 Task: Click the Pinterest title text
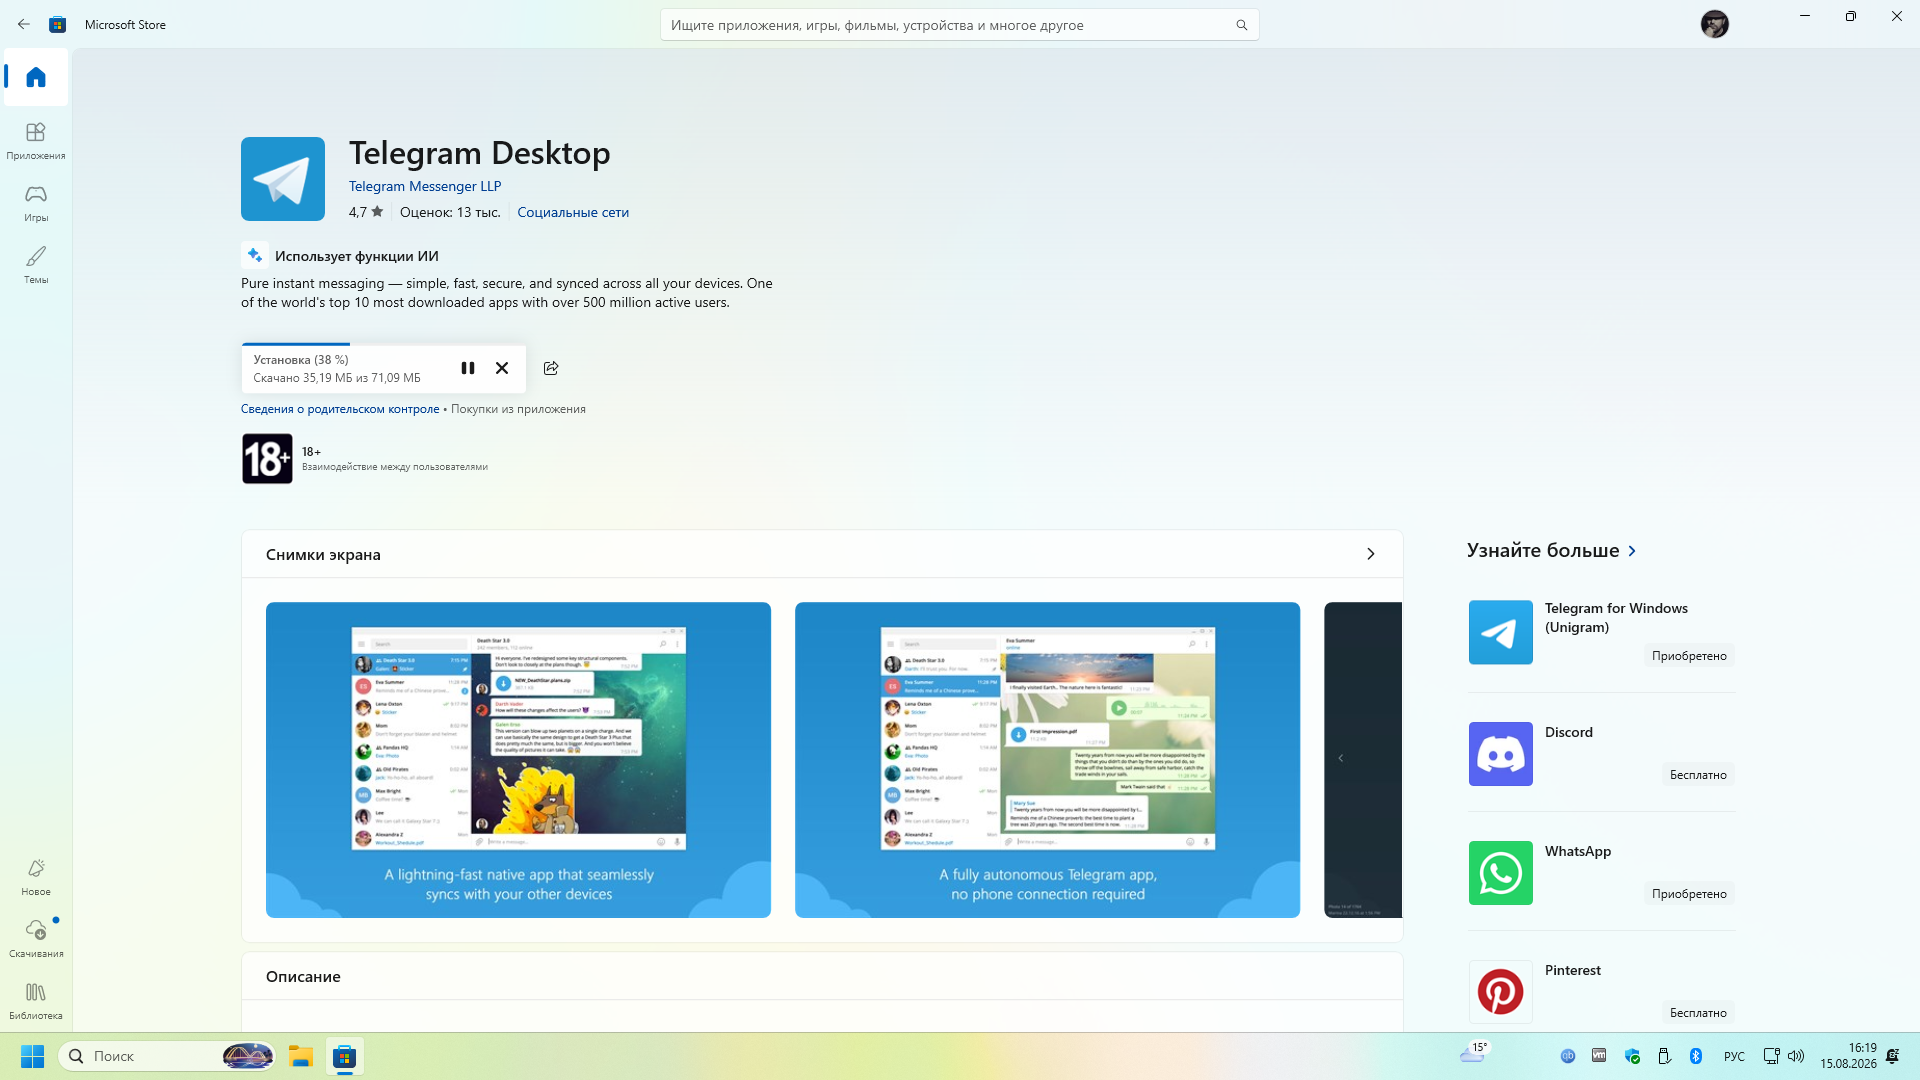1573,970
